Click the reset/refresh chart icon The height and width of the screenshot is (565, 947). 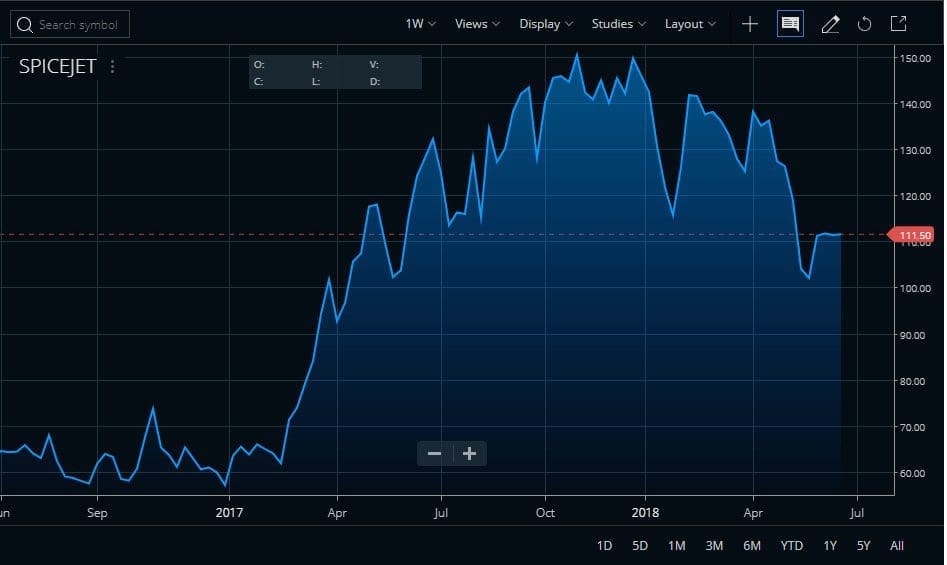pos(864,24)
